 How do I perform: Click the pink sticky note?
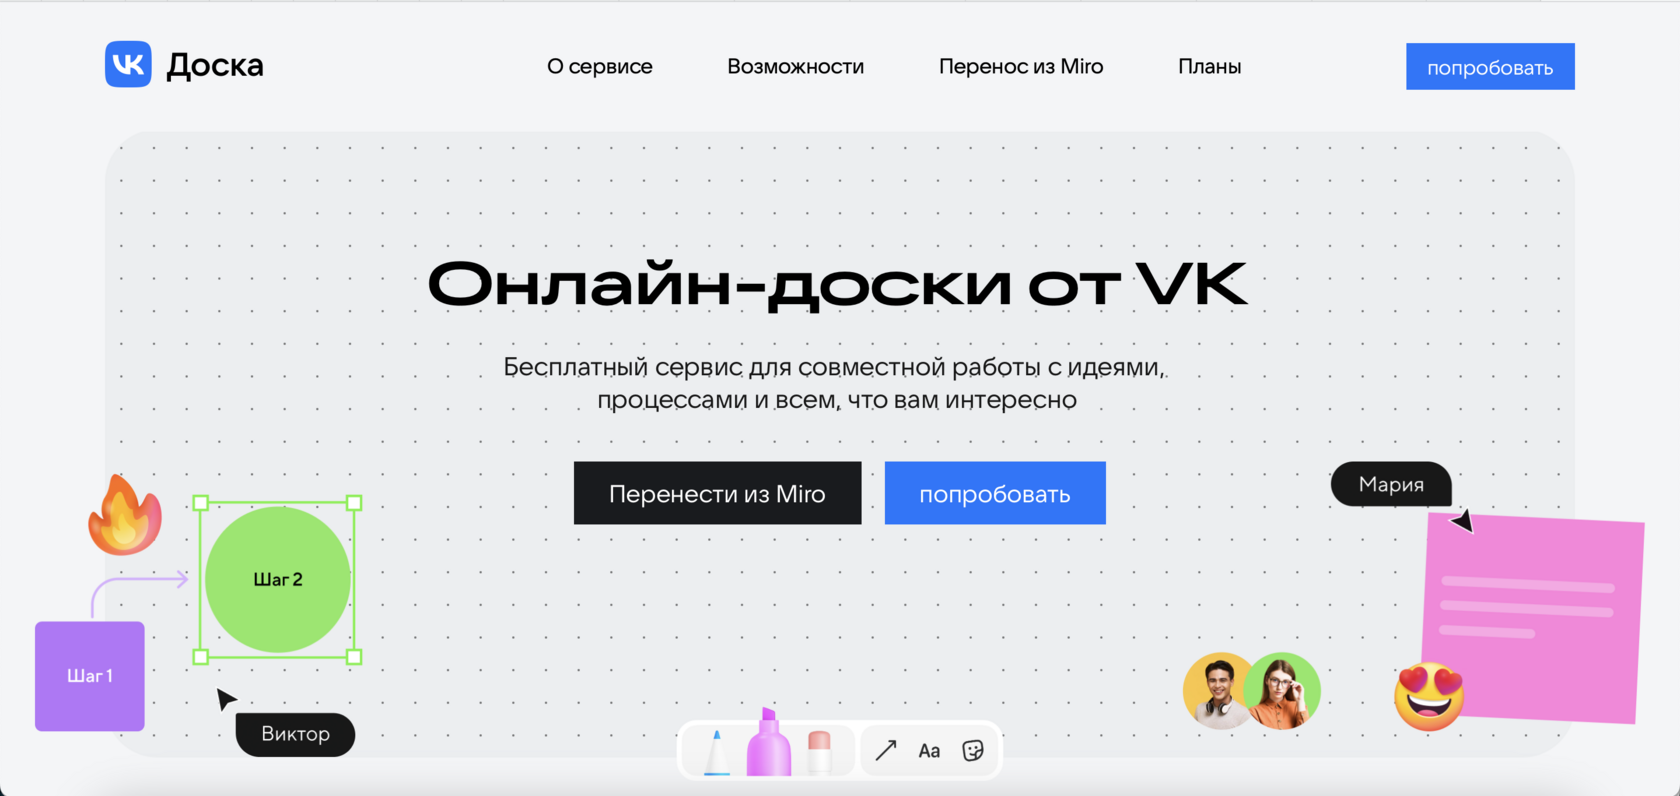[x=1534, y=617]
